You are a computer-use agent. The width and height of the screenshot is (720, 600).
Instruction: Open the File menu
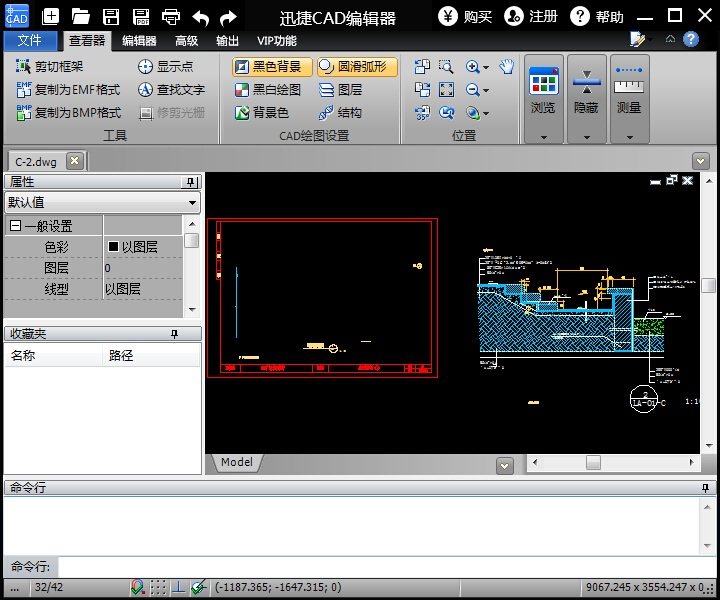pos(30,41)
